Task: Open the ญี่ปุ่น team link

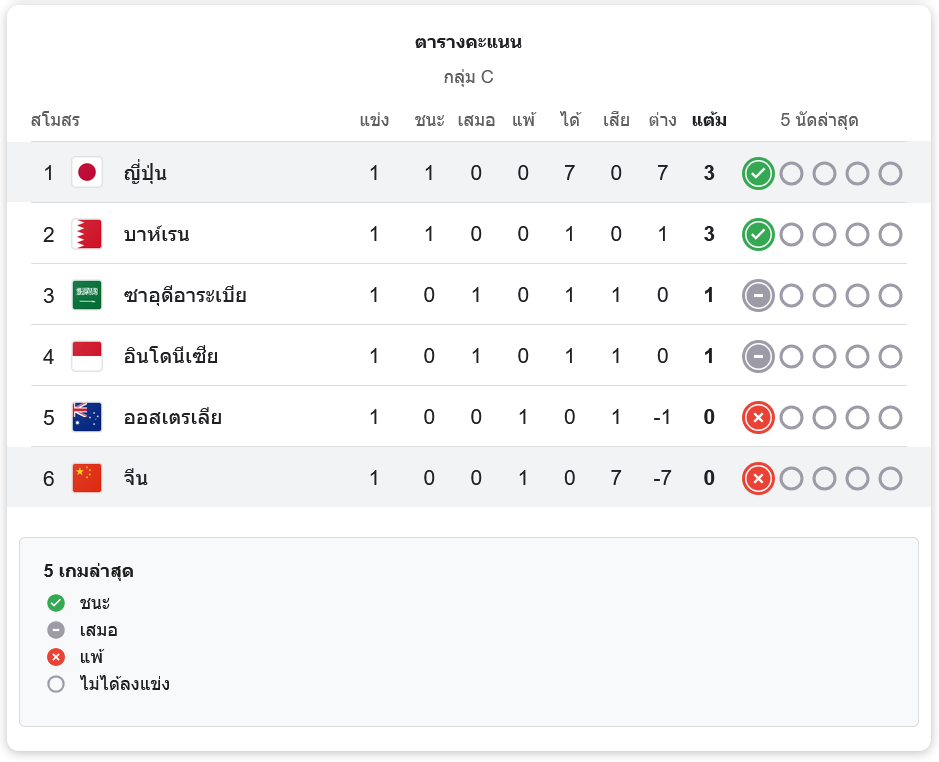Action: click(x=145, y=173)
